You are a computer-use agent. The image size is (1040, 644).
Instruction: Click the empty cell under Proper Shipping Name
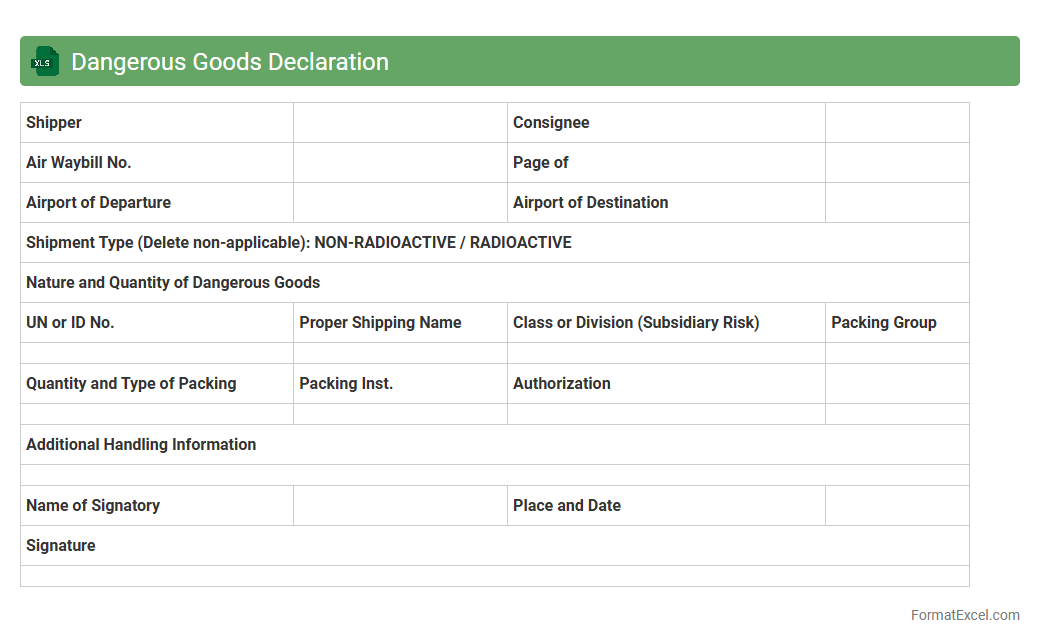400,353
